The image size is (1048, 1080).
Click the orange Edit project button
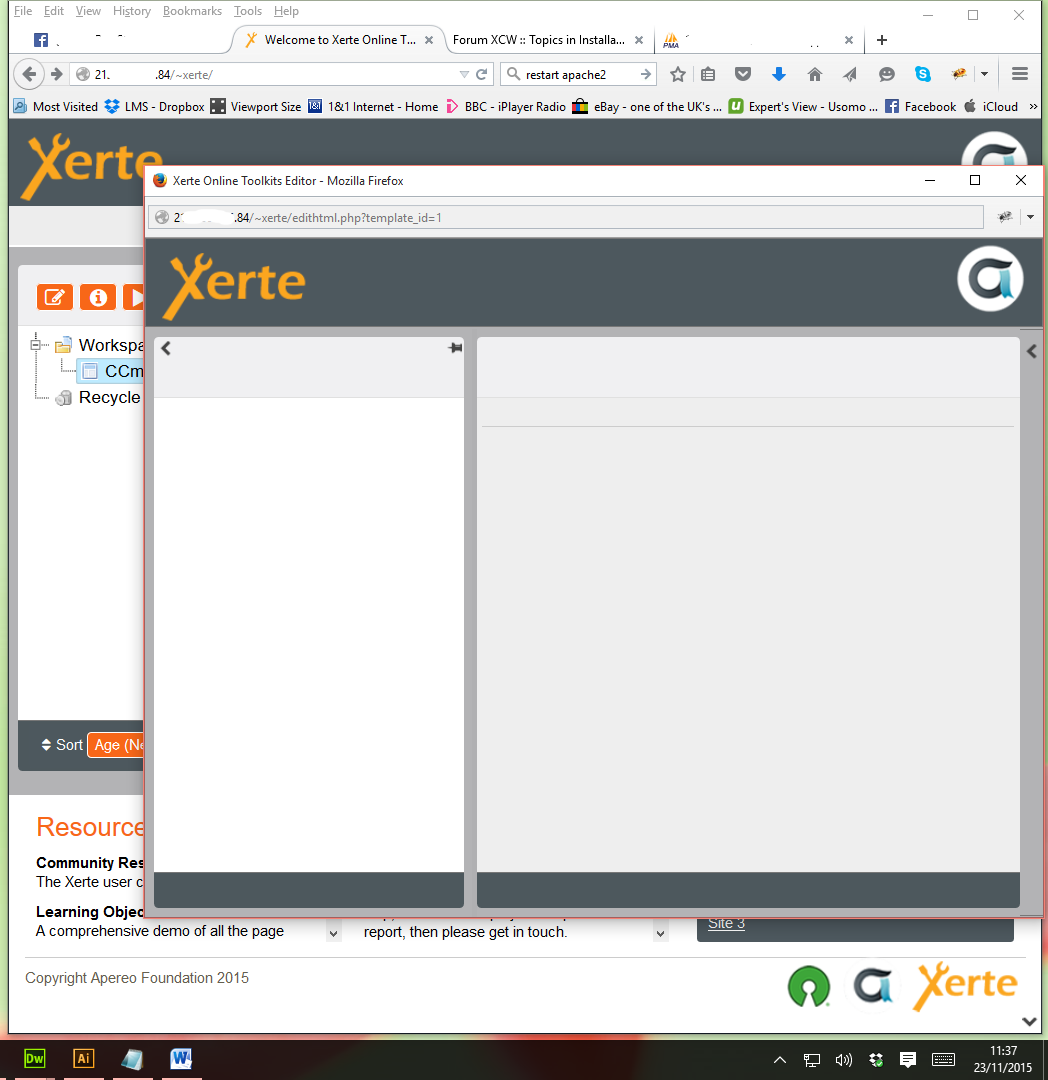pos(54,297)
